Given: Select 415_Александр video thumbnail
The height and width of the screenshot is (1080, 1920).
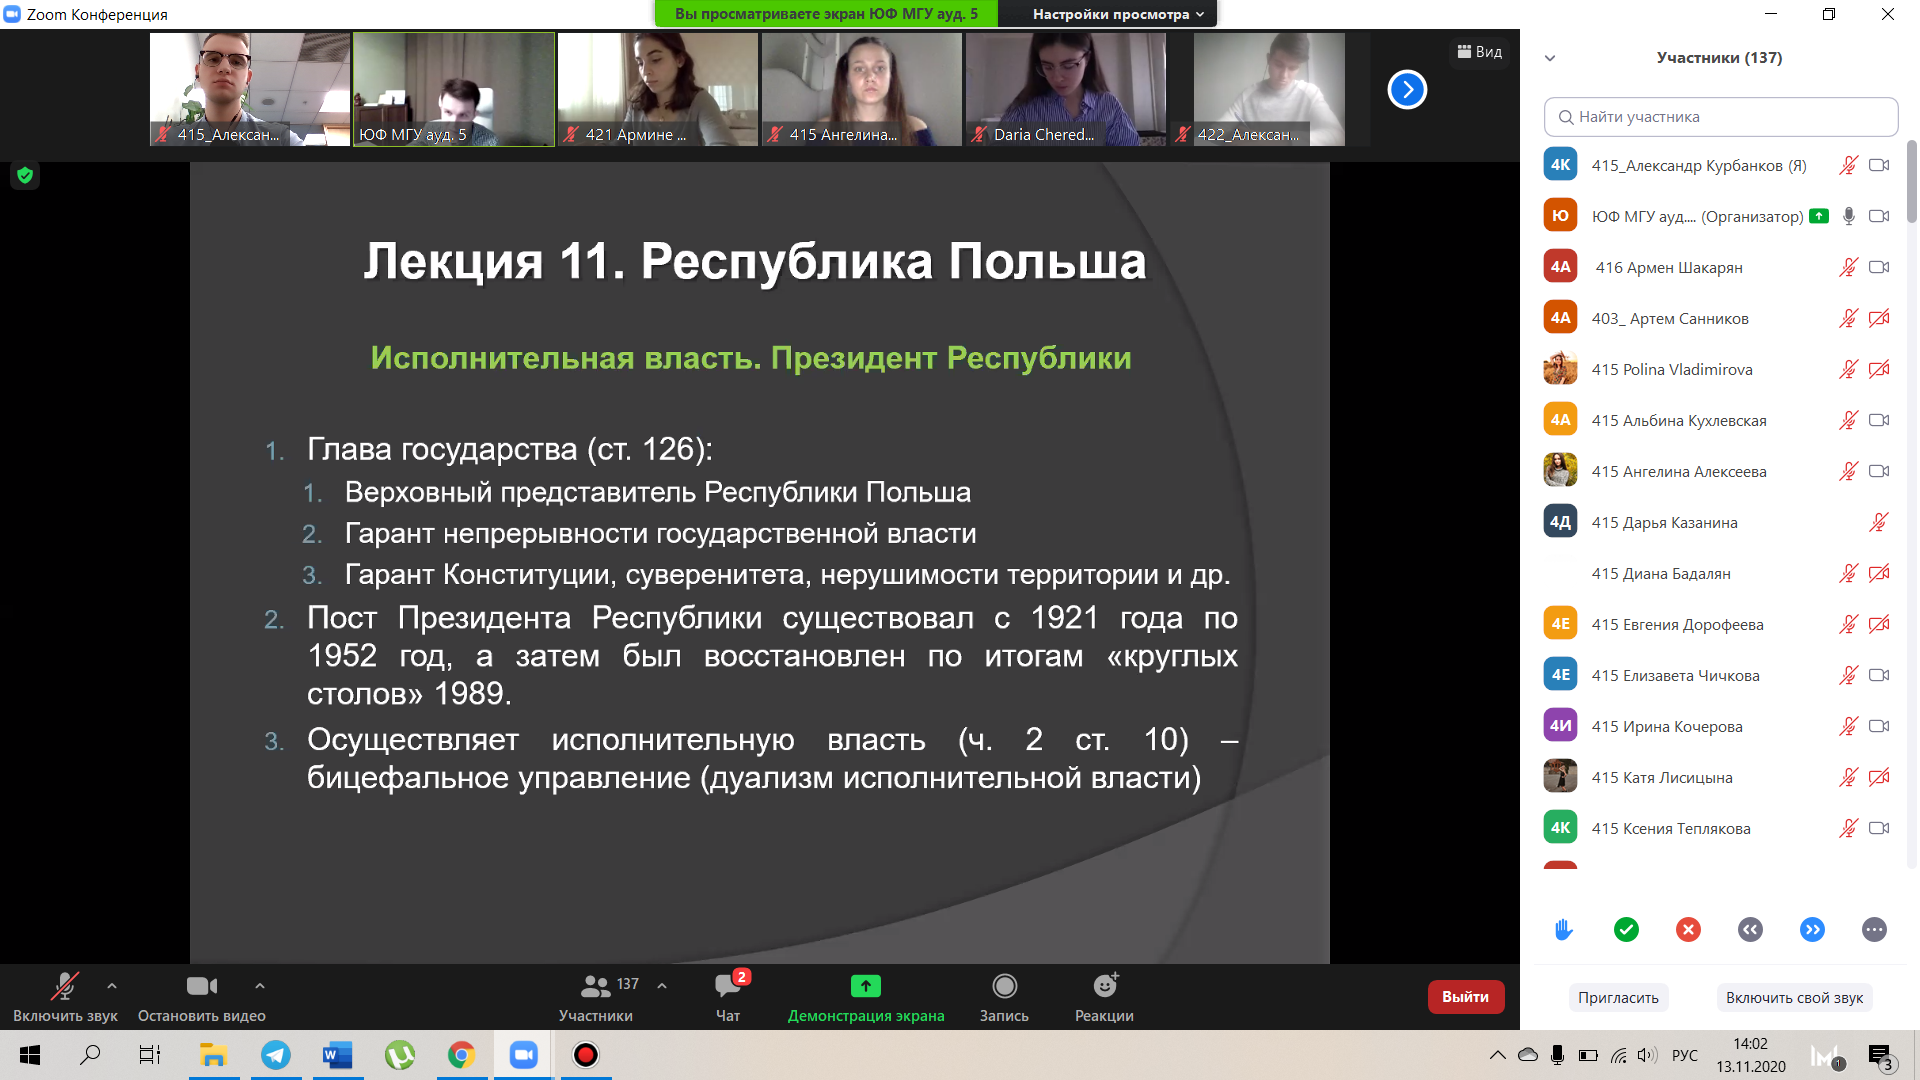Looking at the screenshot, I should coord(250,89).
